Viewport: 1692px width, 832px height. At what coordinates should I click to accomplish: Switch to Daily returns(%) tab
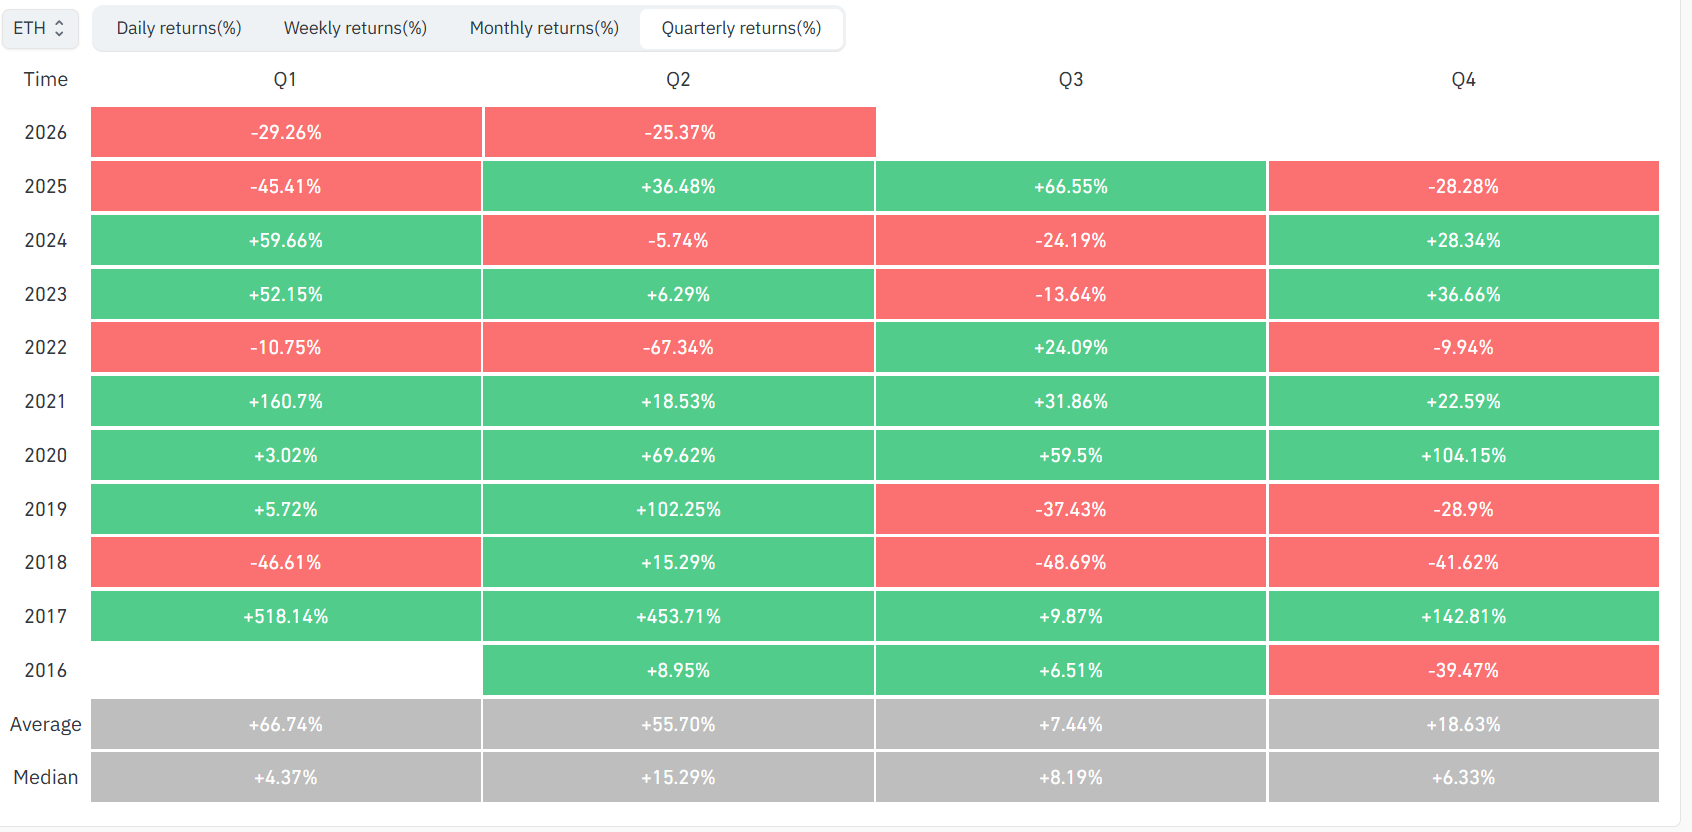tap(179, 28)
